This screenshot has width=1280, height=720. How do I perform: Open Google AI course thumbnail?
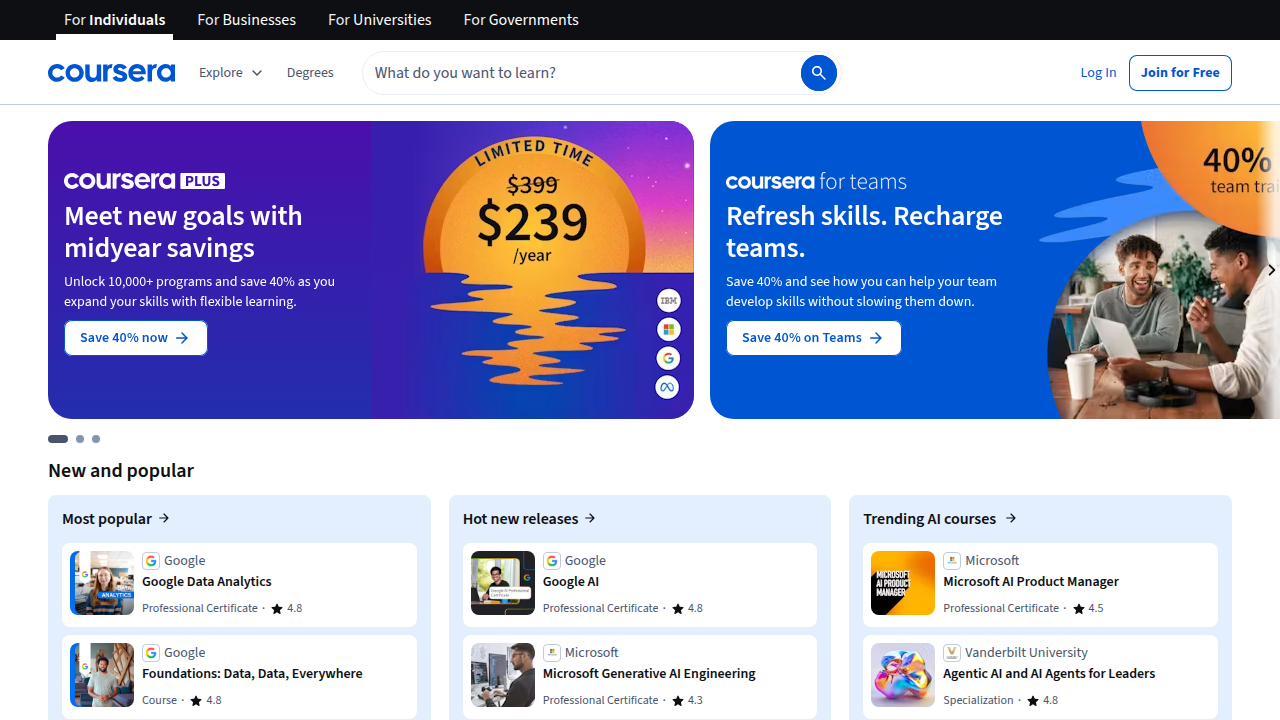(x=503, y=583)
